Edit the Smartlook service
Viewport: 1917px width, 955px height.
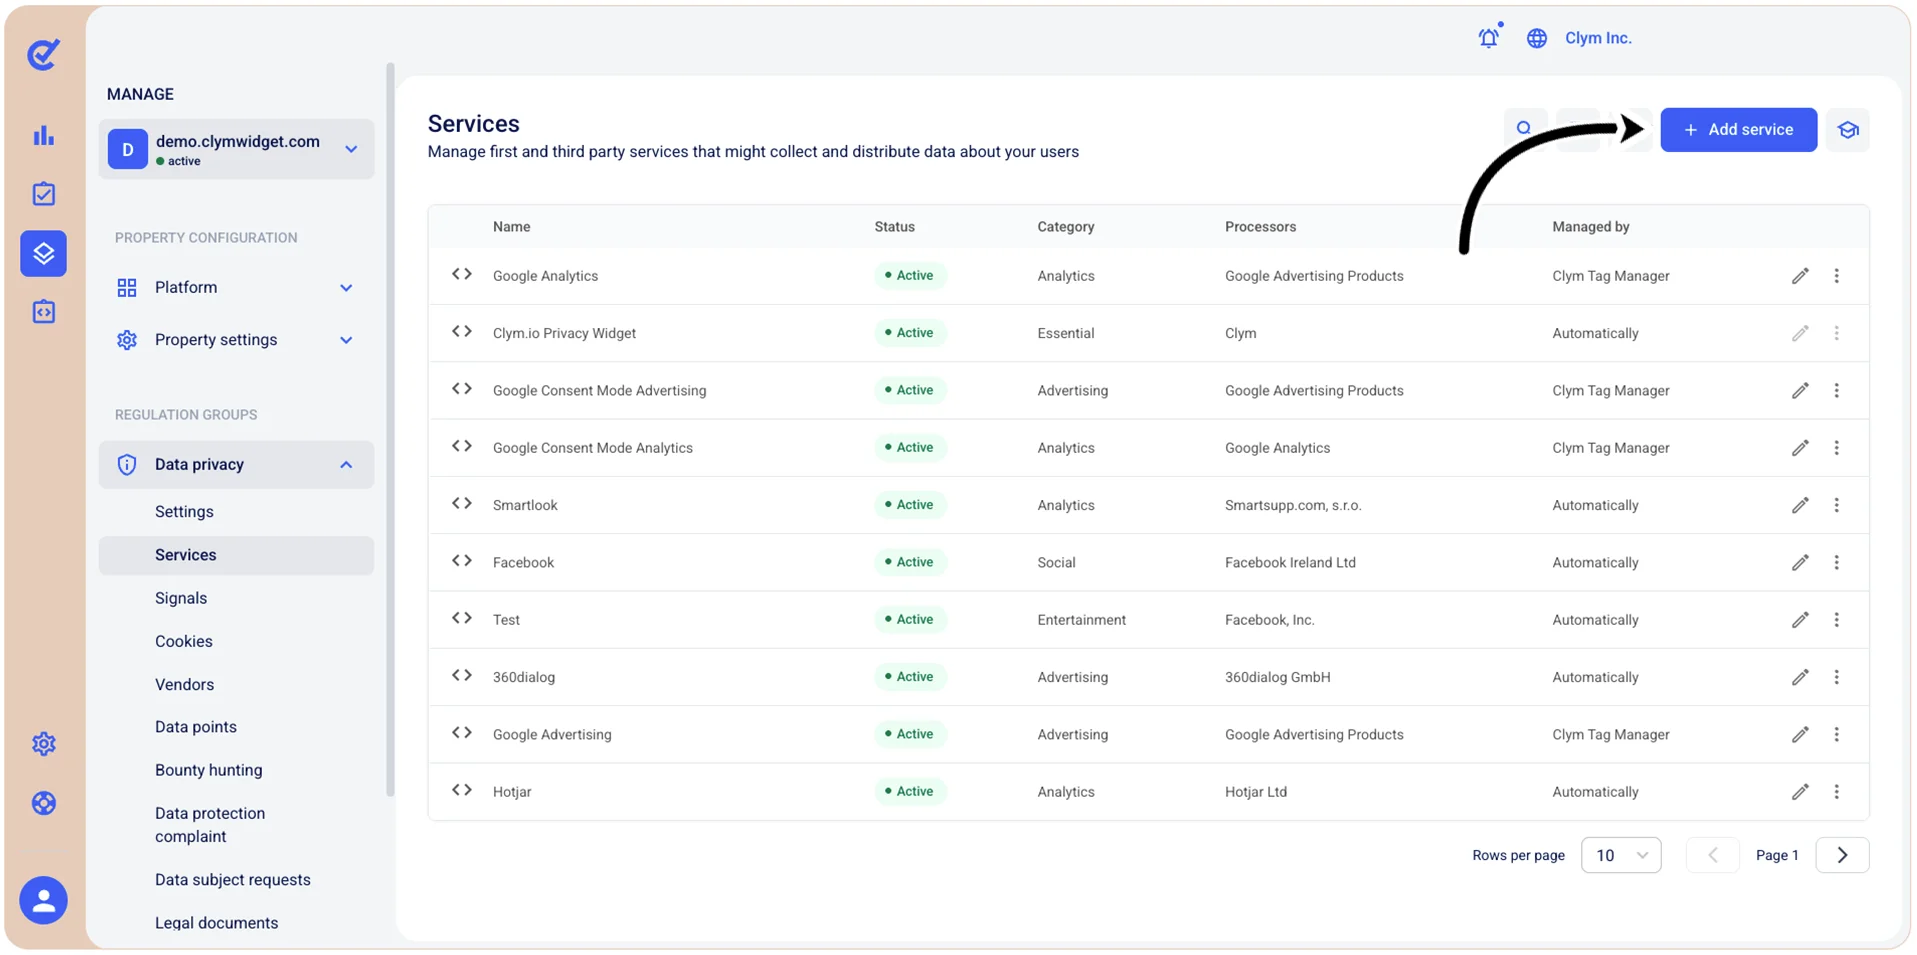click(x=1800, y=505)
